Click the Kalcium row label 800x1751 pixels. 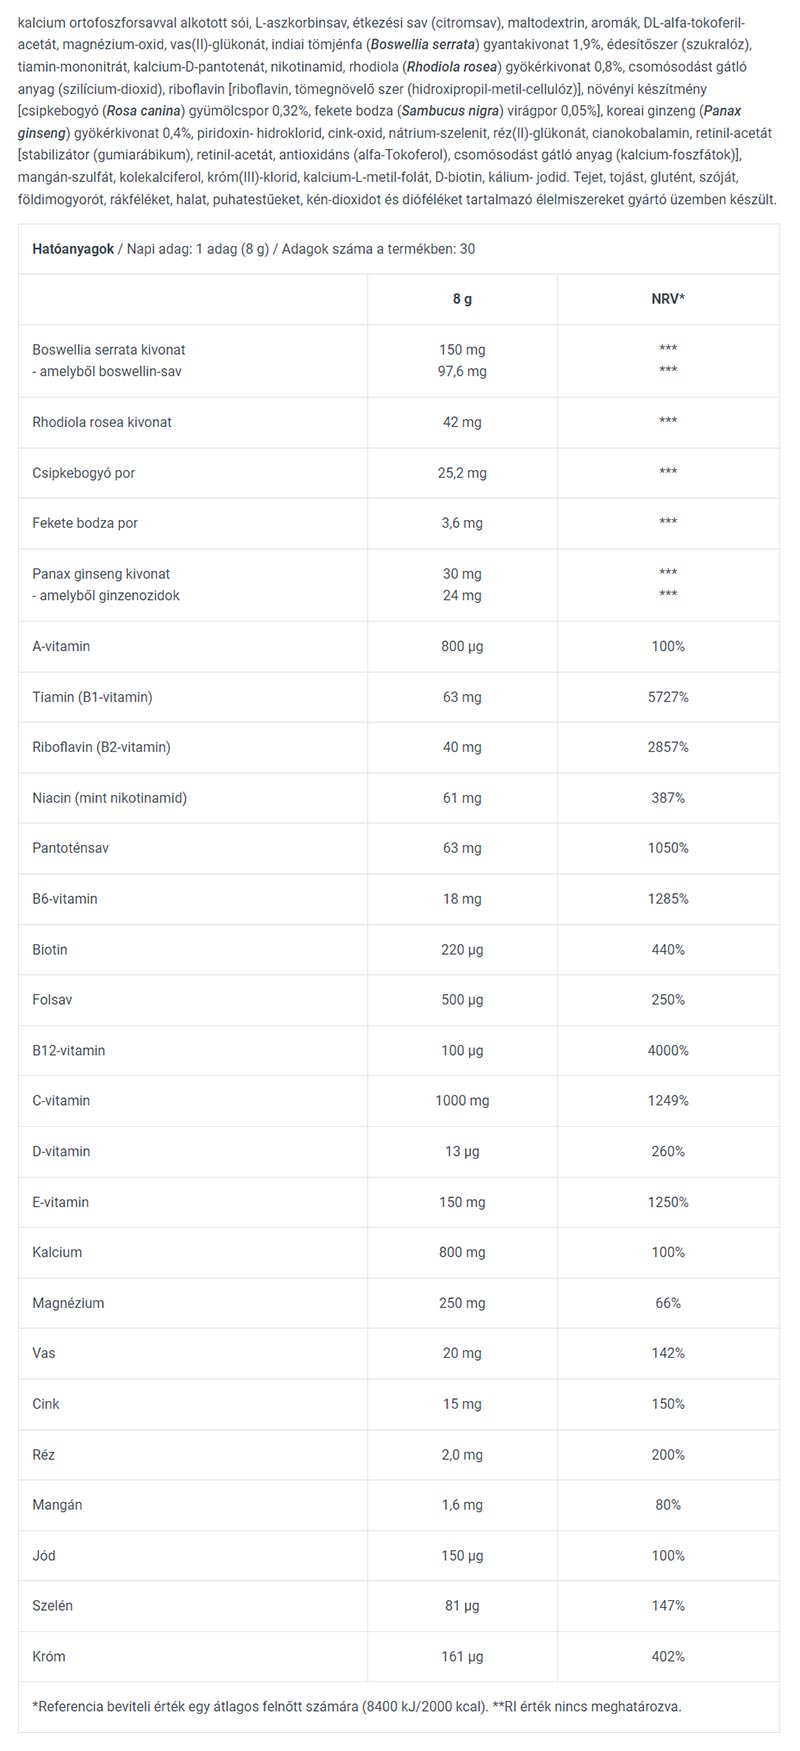pyautogui.click(x=57, y=1252)
